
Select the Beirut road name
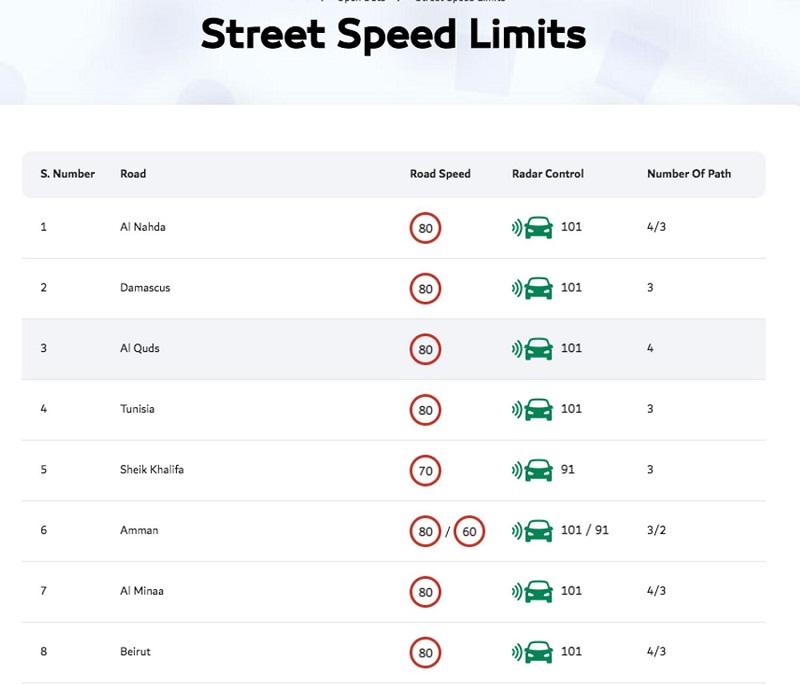tap(135, 651)
